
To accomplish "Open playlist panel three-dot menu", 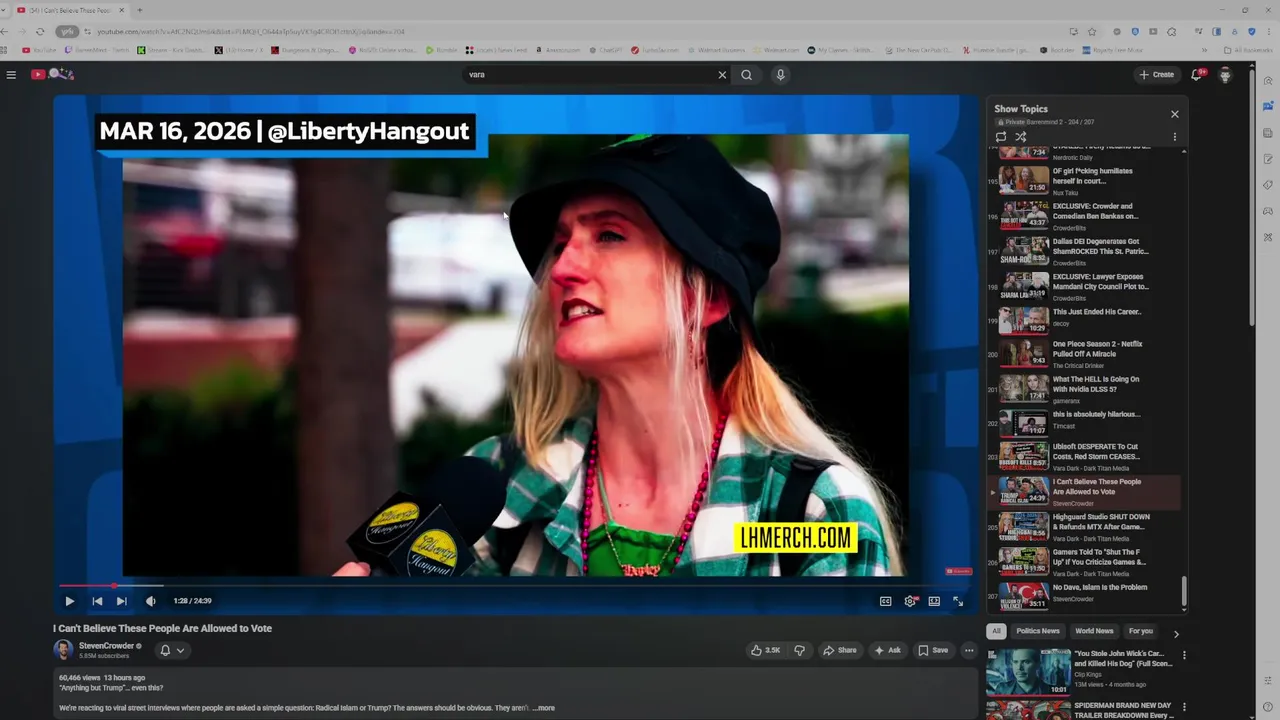I will 1175,137.
